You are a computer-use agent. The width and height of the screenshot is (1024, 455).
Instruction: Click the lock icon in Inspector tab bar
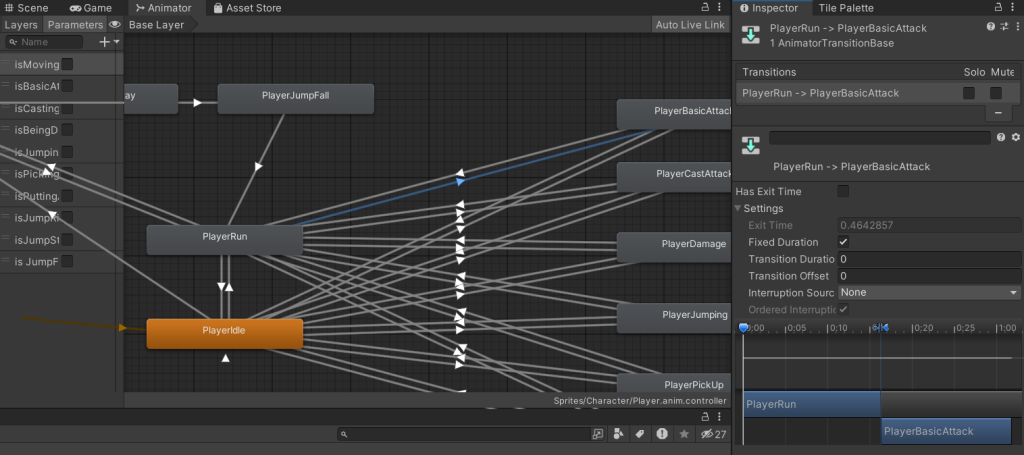[x=1000, y=8]
